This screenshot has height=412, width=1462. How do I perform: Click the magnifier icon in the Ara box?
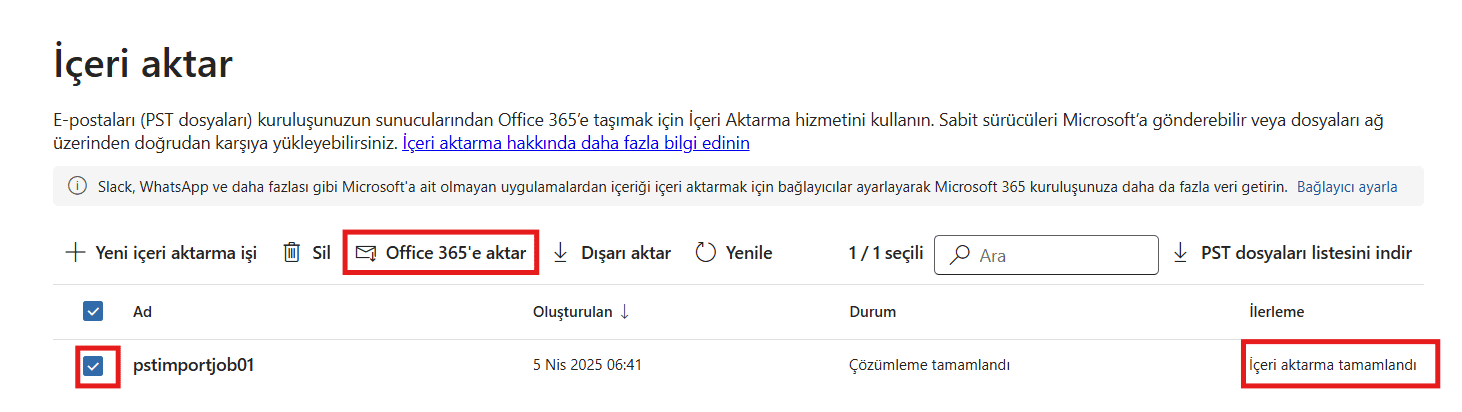959,255
